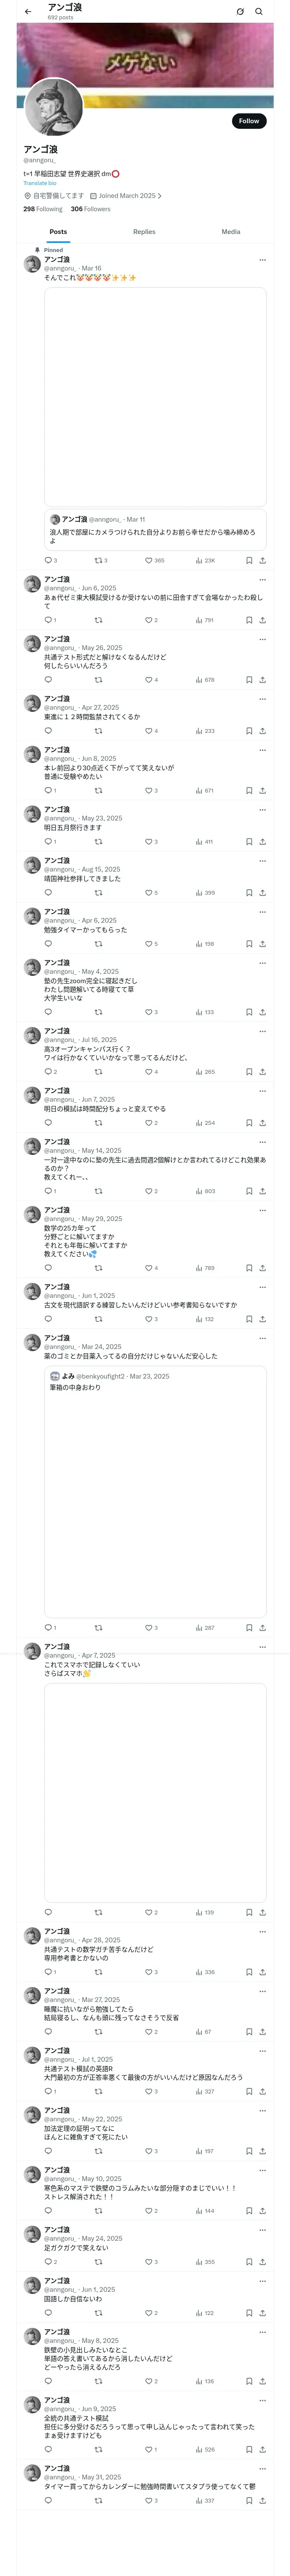Bookmark the Apr 27, 2025 post
This screenshot has width=290, height=2576.
(249, 731)
